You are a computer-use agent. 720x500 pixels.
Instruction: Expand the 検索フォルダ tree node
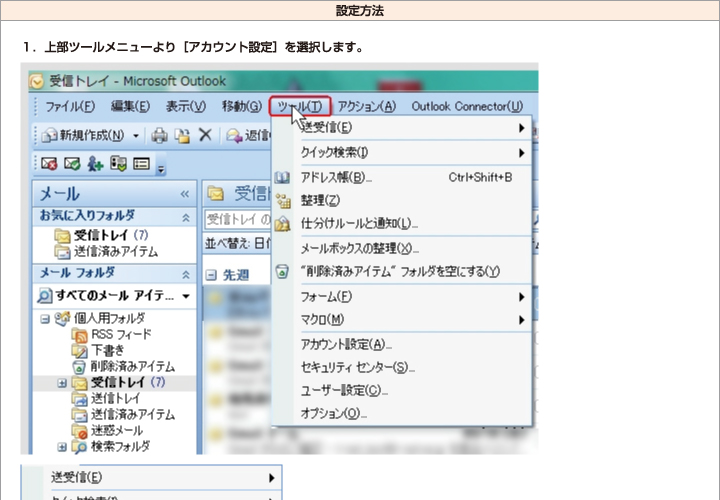(x=62, y=447)
